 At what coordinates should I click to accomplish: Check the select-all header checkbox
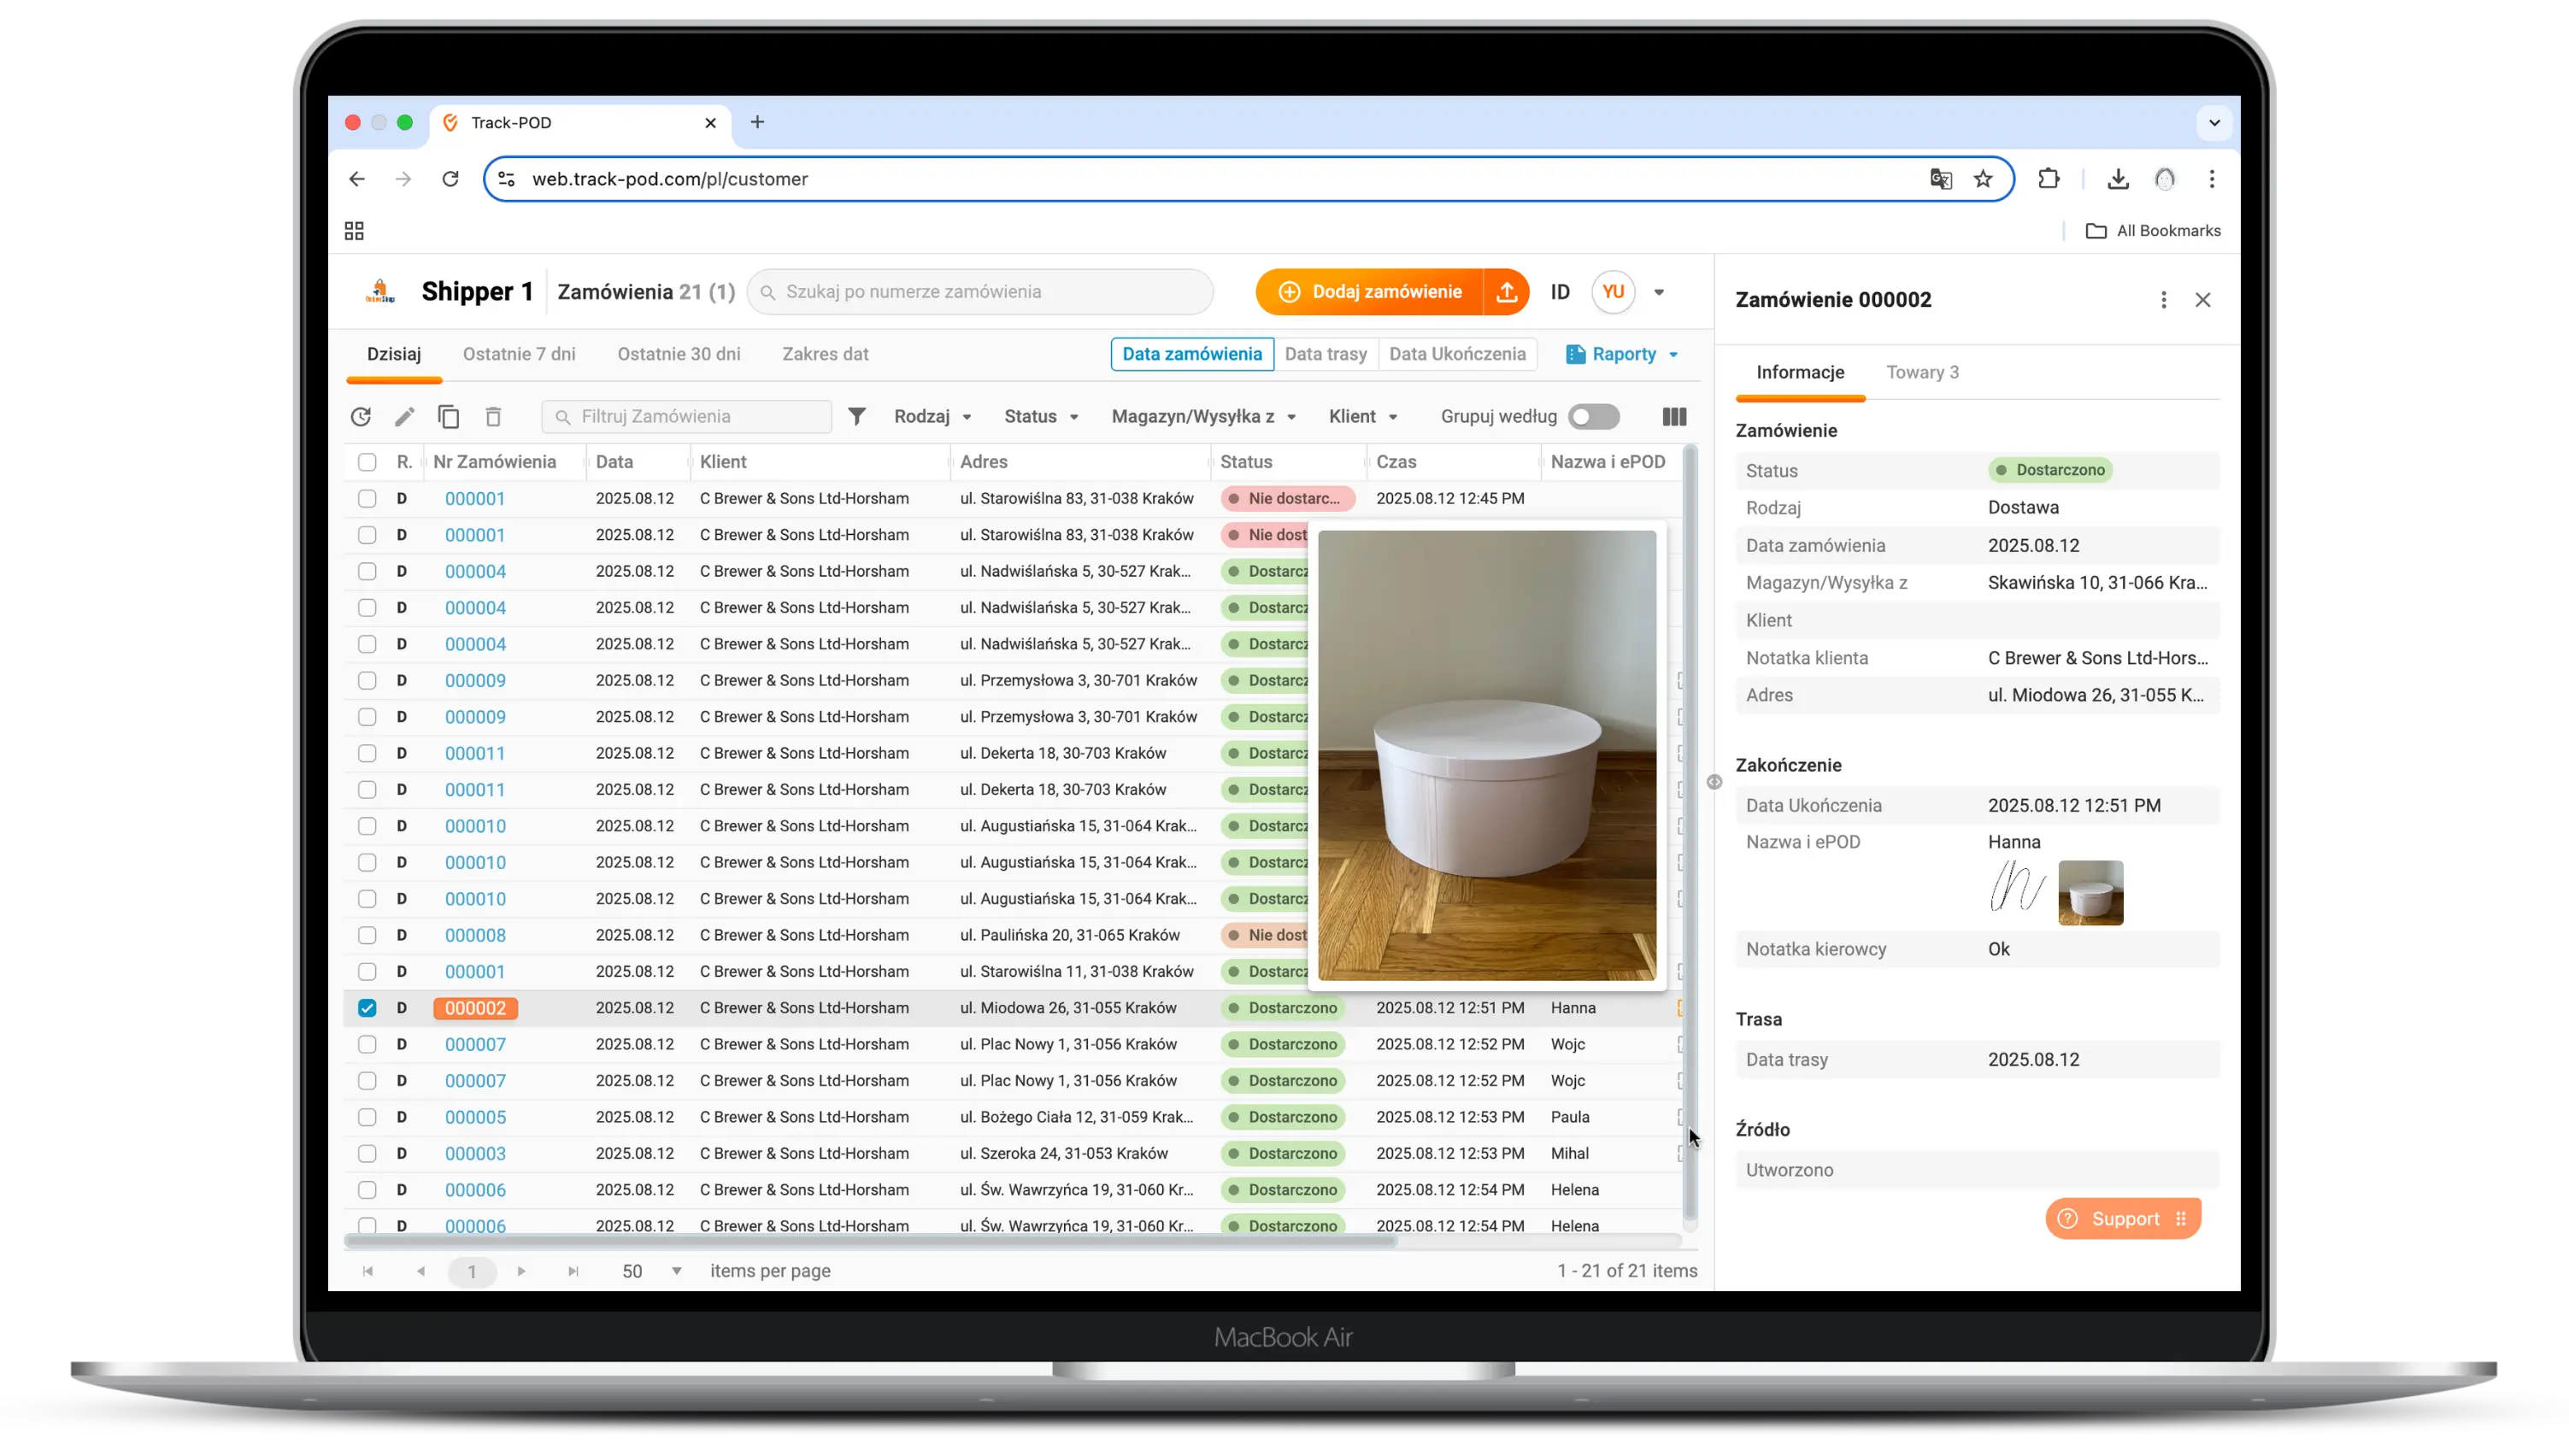(367, 462)
